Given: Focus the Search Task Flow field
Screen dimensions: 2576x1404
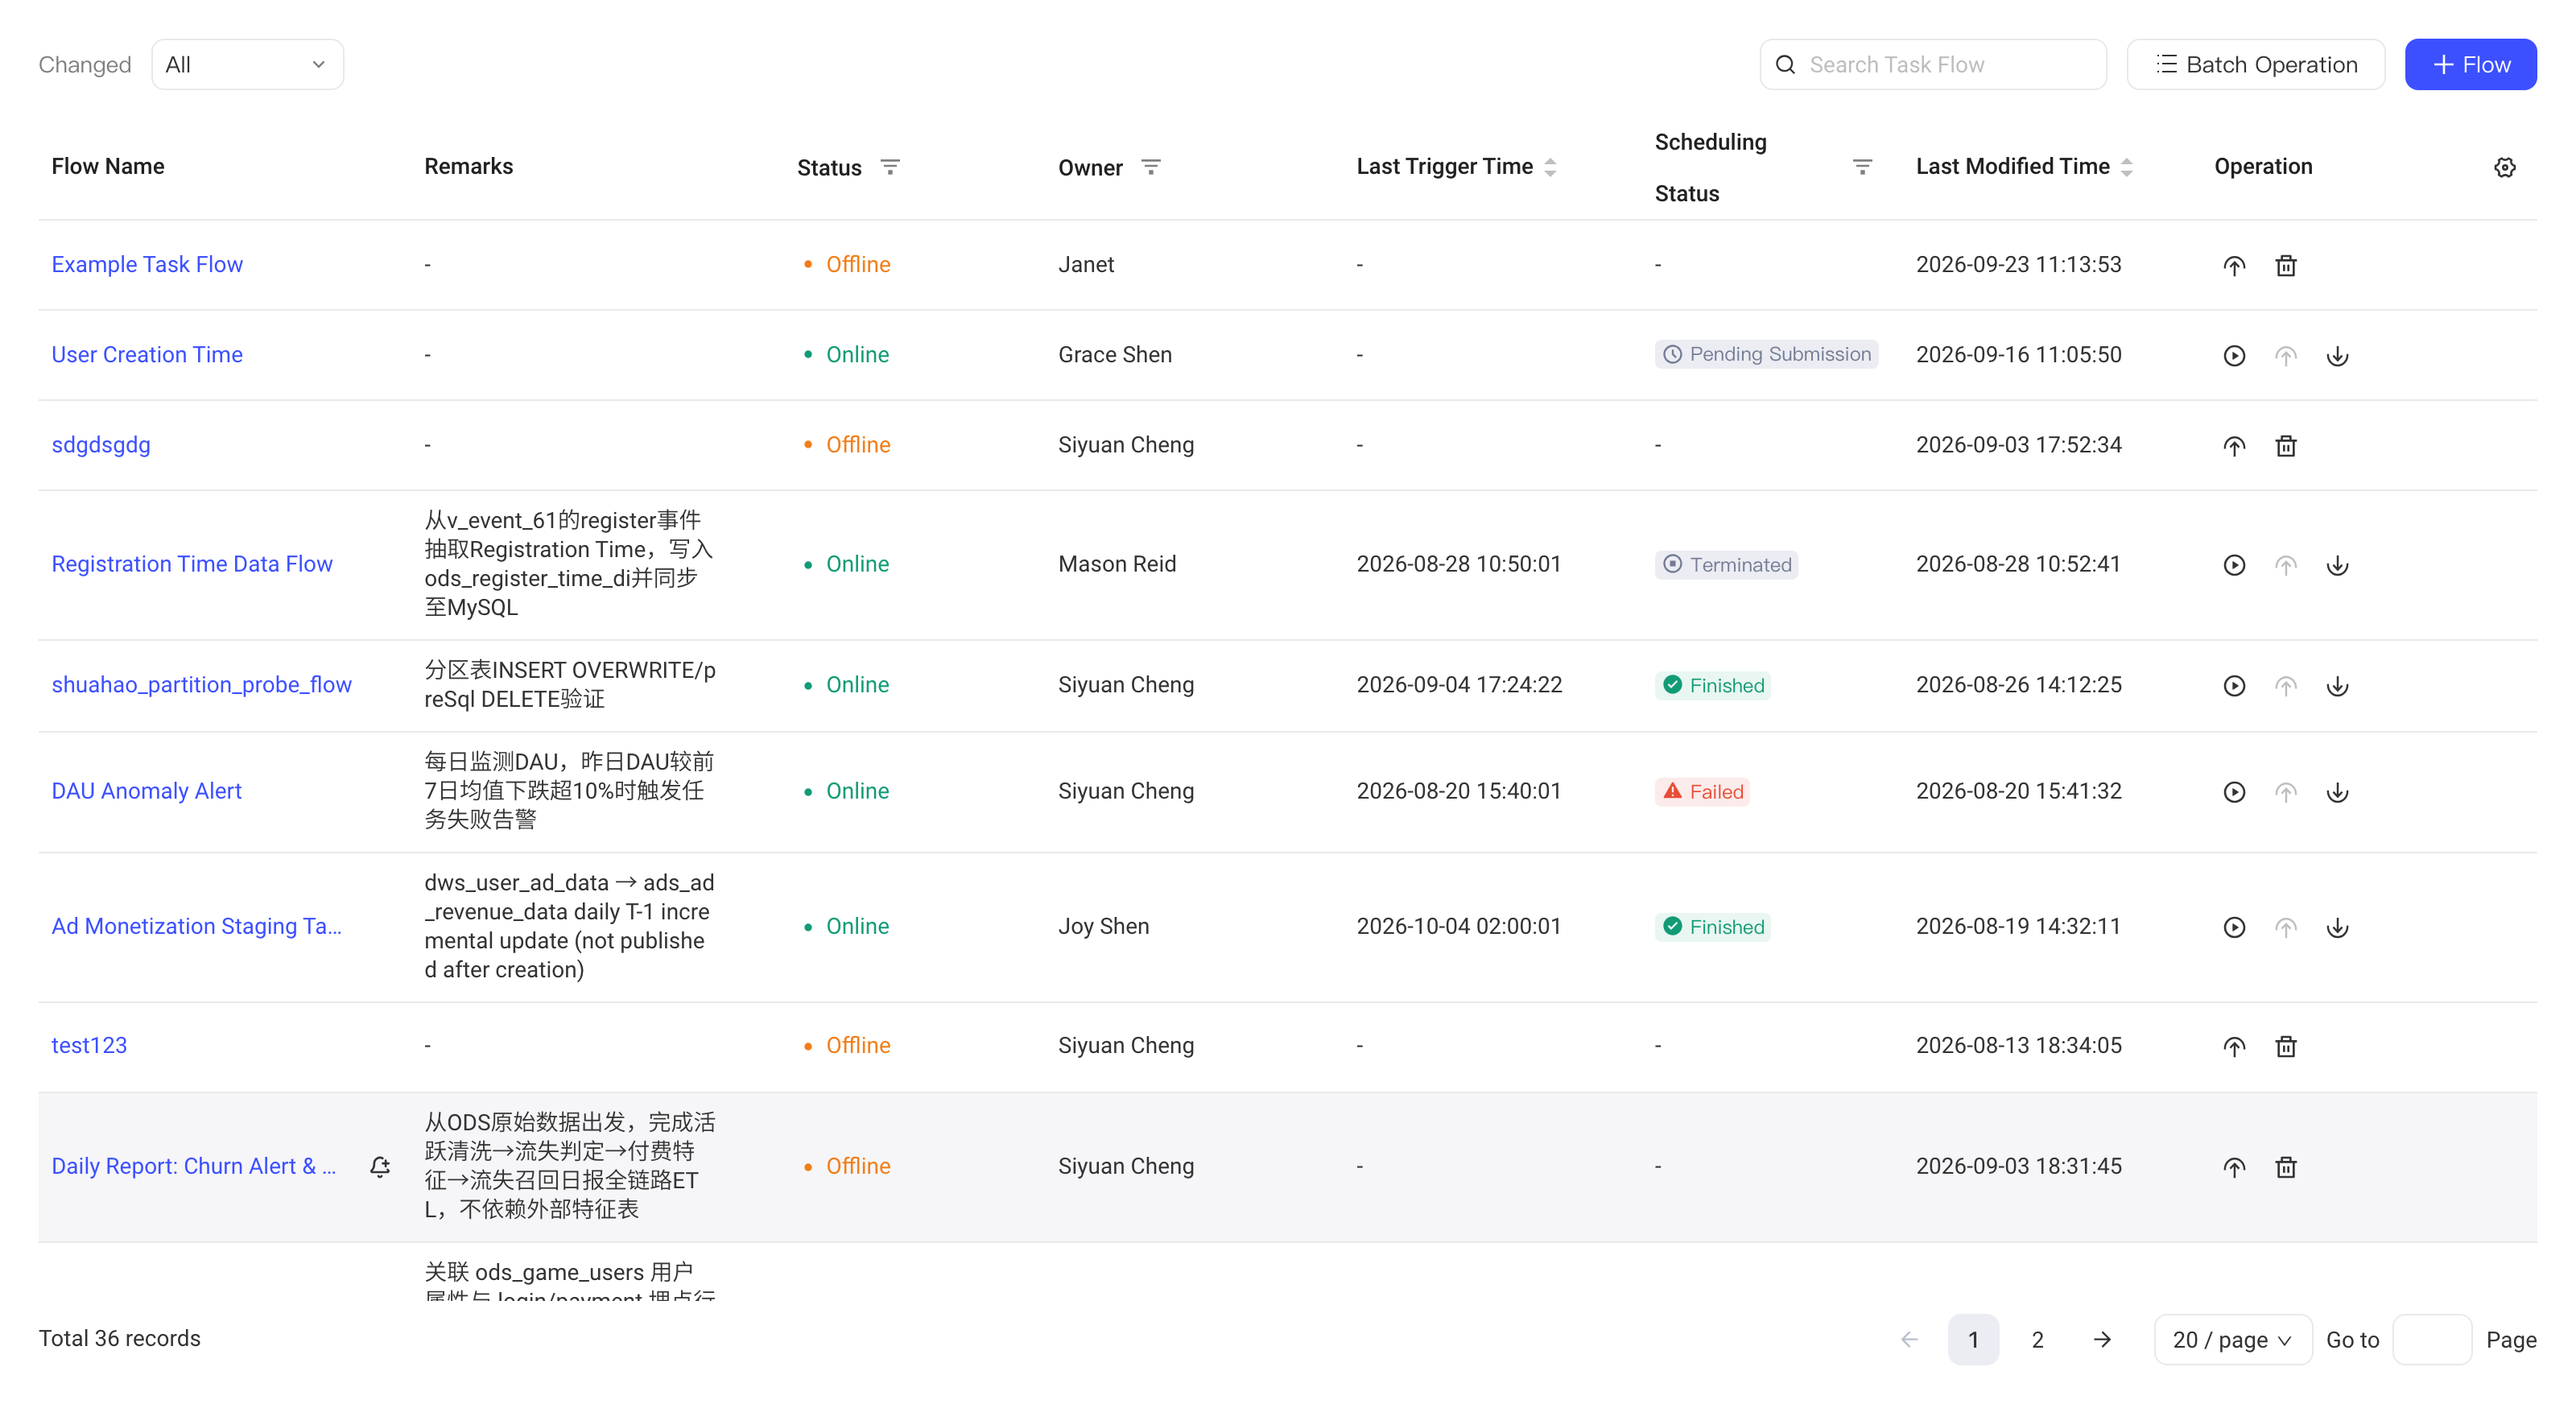Looking at the screenshot, I should [1933, 64].
